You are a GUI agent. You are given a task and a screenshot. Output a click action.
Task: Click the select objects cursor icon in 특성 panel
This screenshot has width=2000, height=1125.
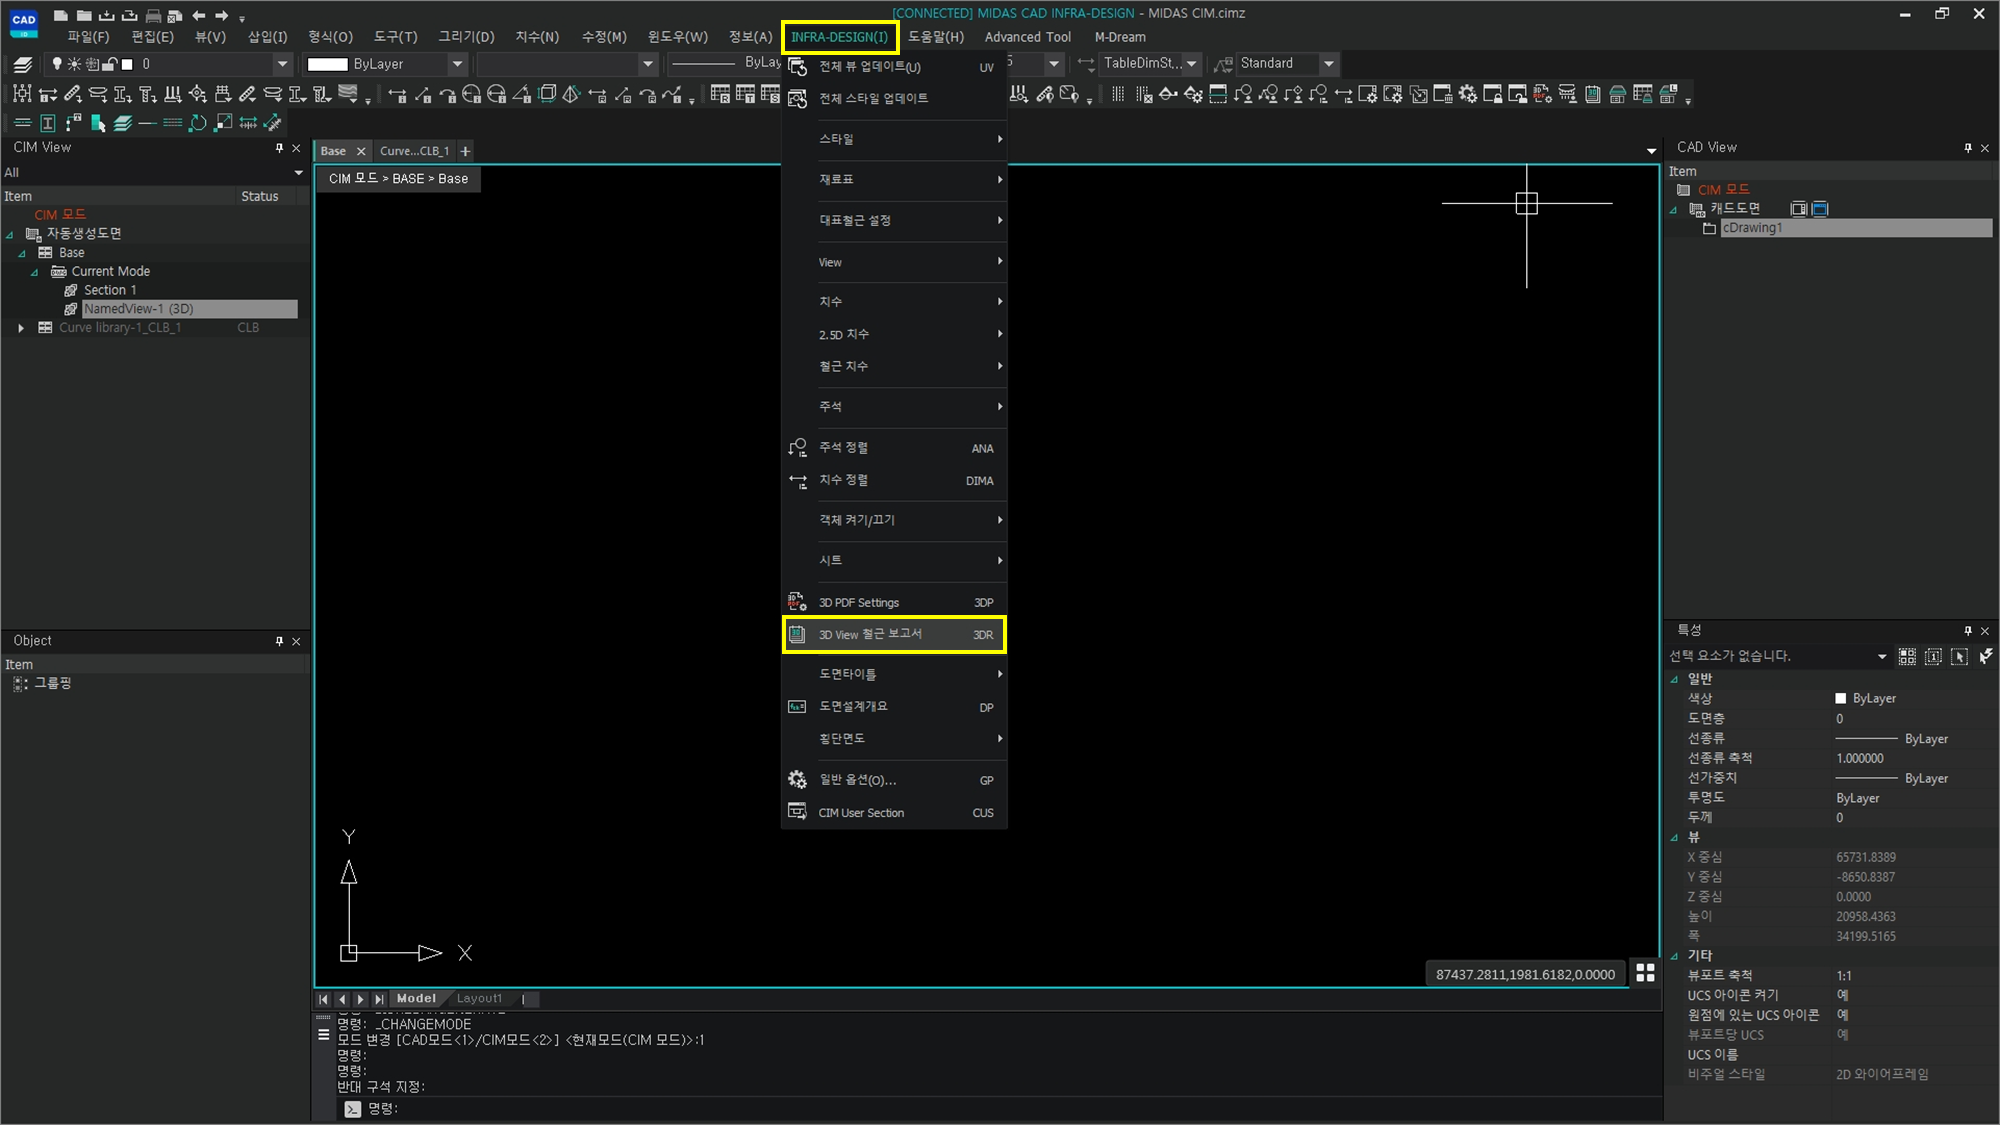pos(1960,656)
